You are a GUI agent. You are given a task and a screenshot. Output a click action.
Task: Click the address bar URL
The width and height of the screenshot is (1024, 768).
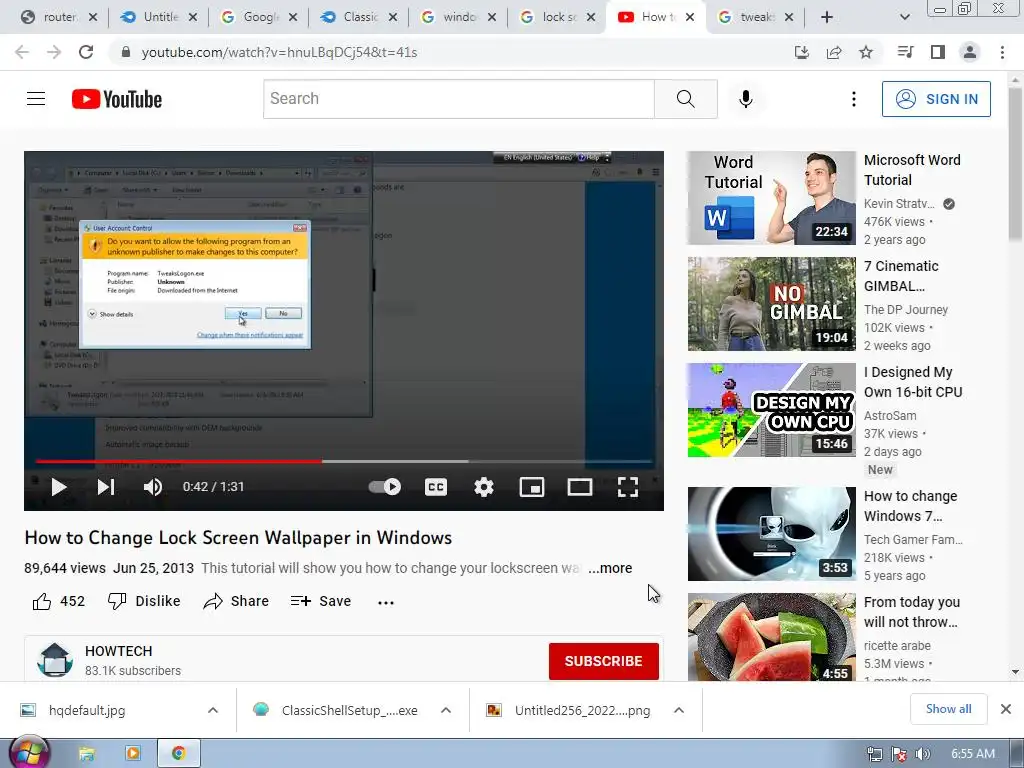point(280,52)
